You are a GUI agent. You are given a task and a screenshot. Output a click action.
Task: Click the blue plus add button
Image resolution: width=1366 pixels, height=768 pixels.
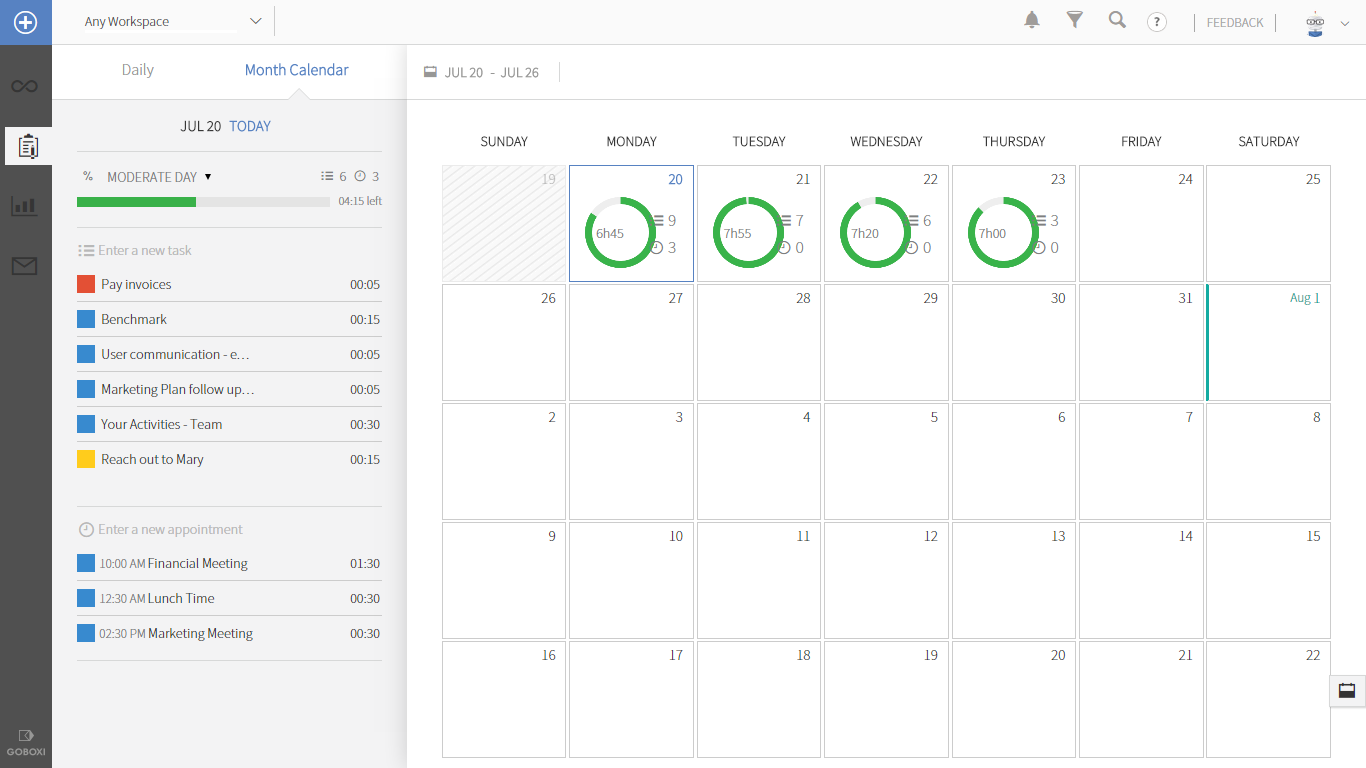pyautogui.click(x=25, y=22)
